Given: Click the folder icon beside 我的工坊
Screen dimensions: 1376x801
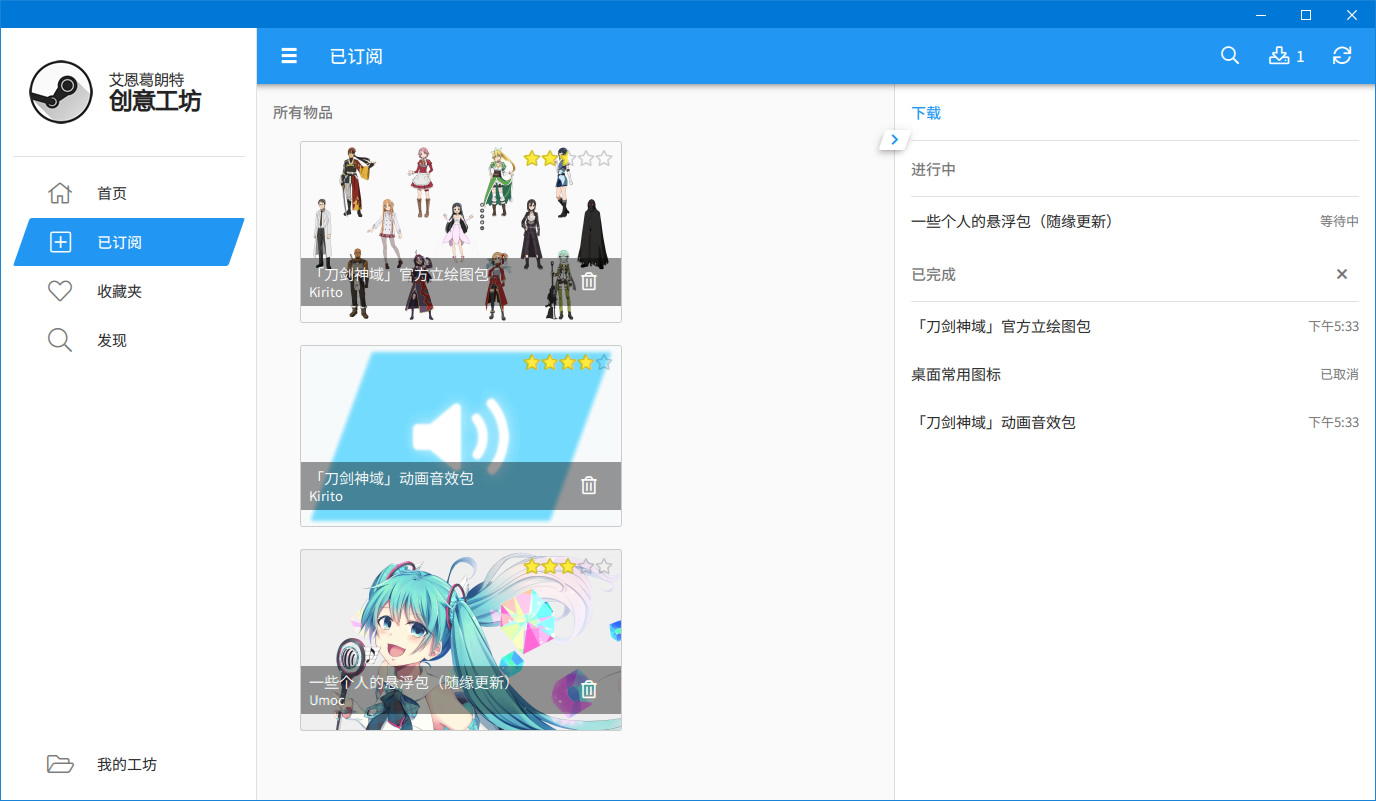Looking at the screenshot, I should click(60, 764).
